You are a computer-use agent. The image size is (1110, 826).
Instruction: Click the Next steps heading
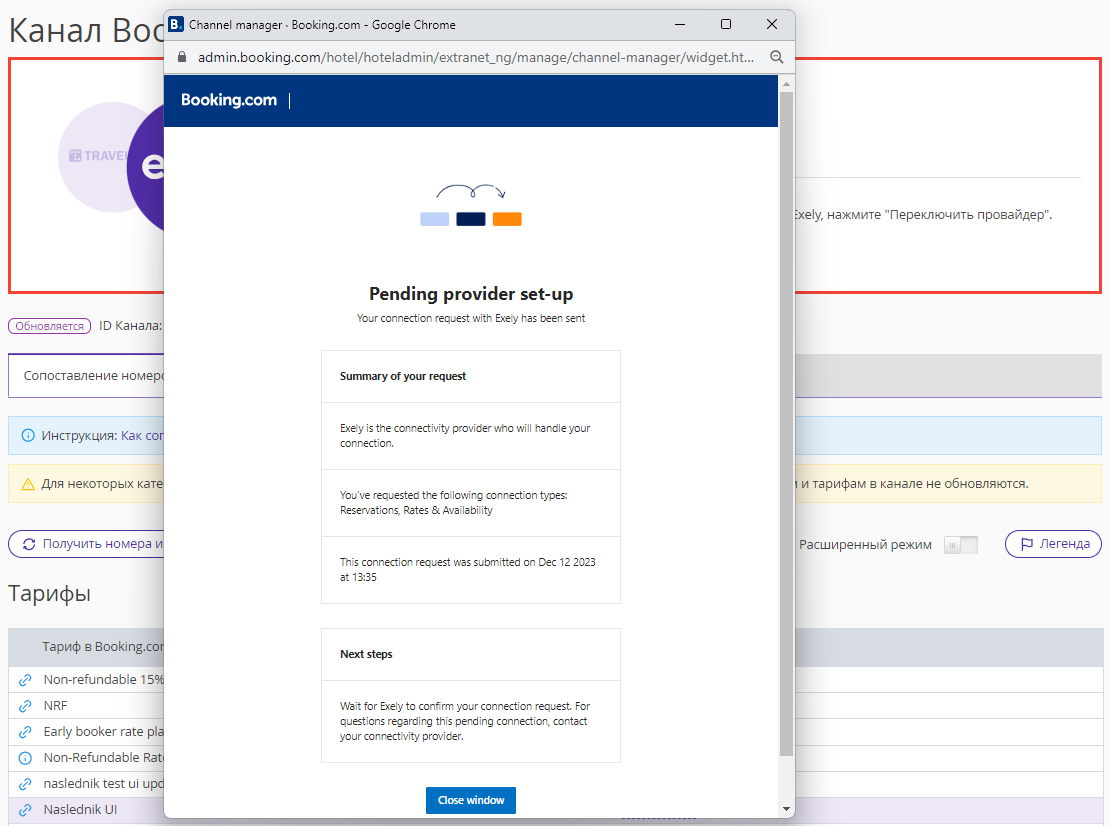[x=366, y=654]
